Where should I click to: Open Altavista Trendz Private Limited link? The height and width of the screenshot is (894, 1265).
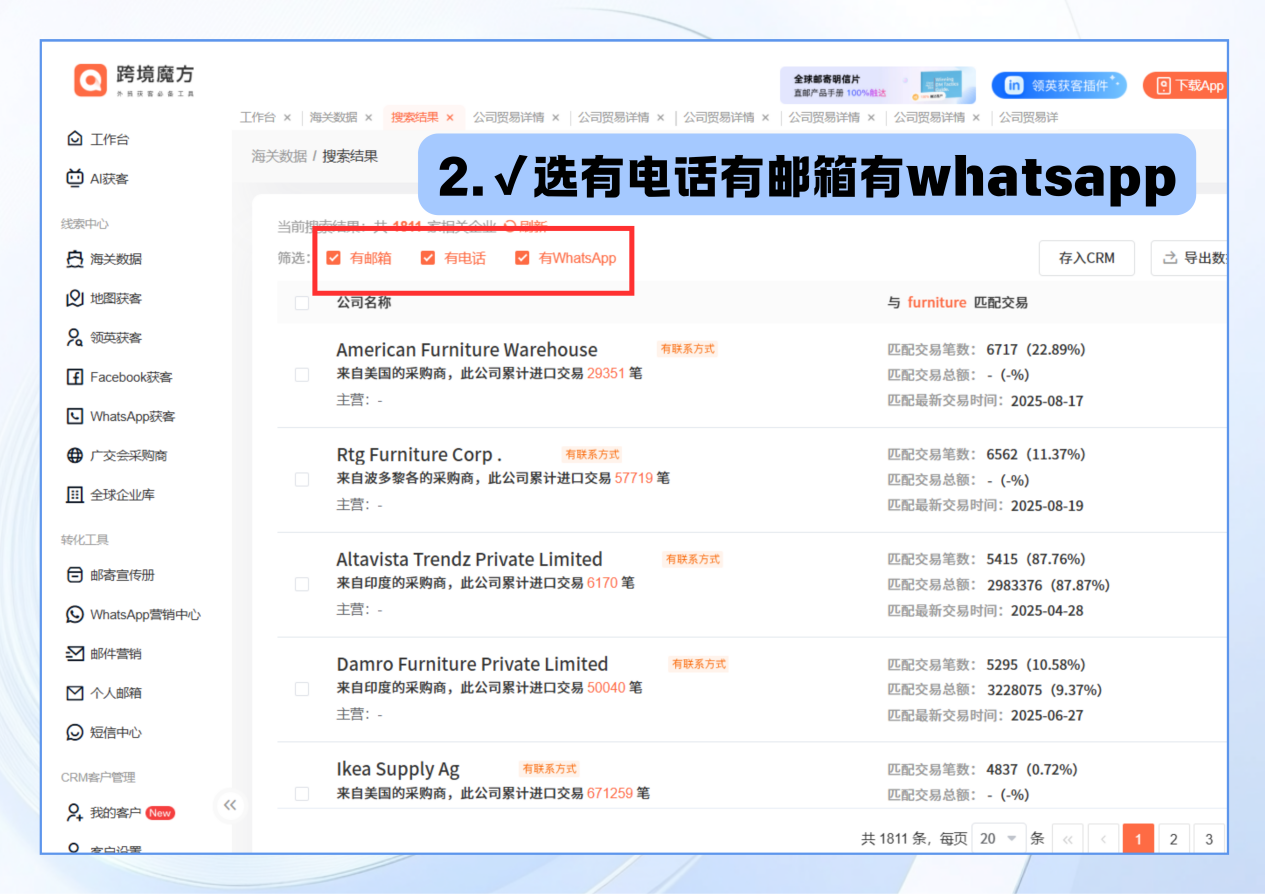click(x=469, y=559)
